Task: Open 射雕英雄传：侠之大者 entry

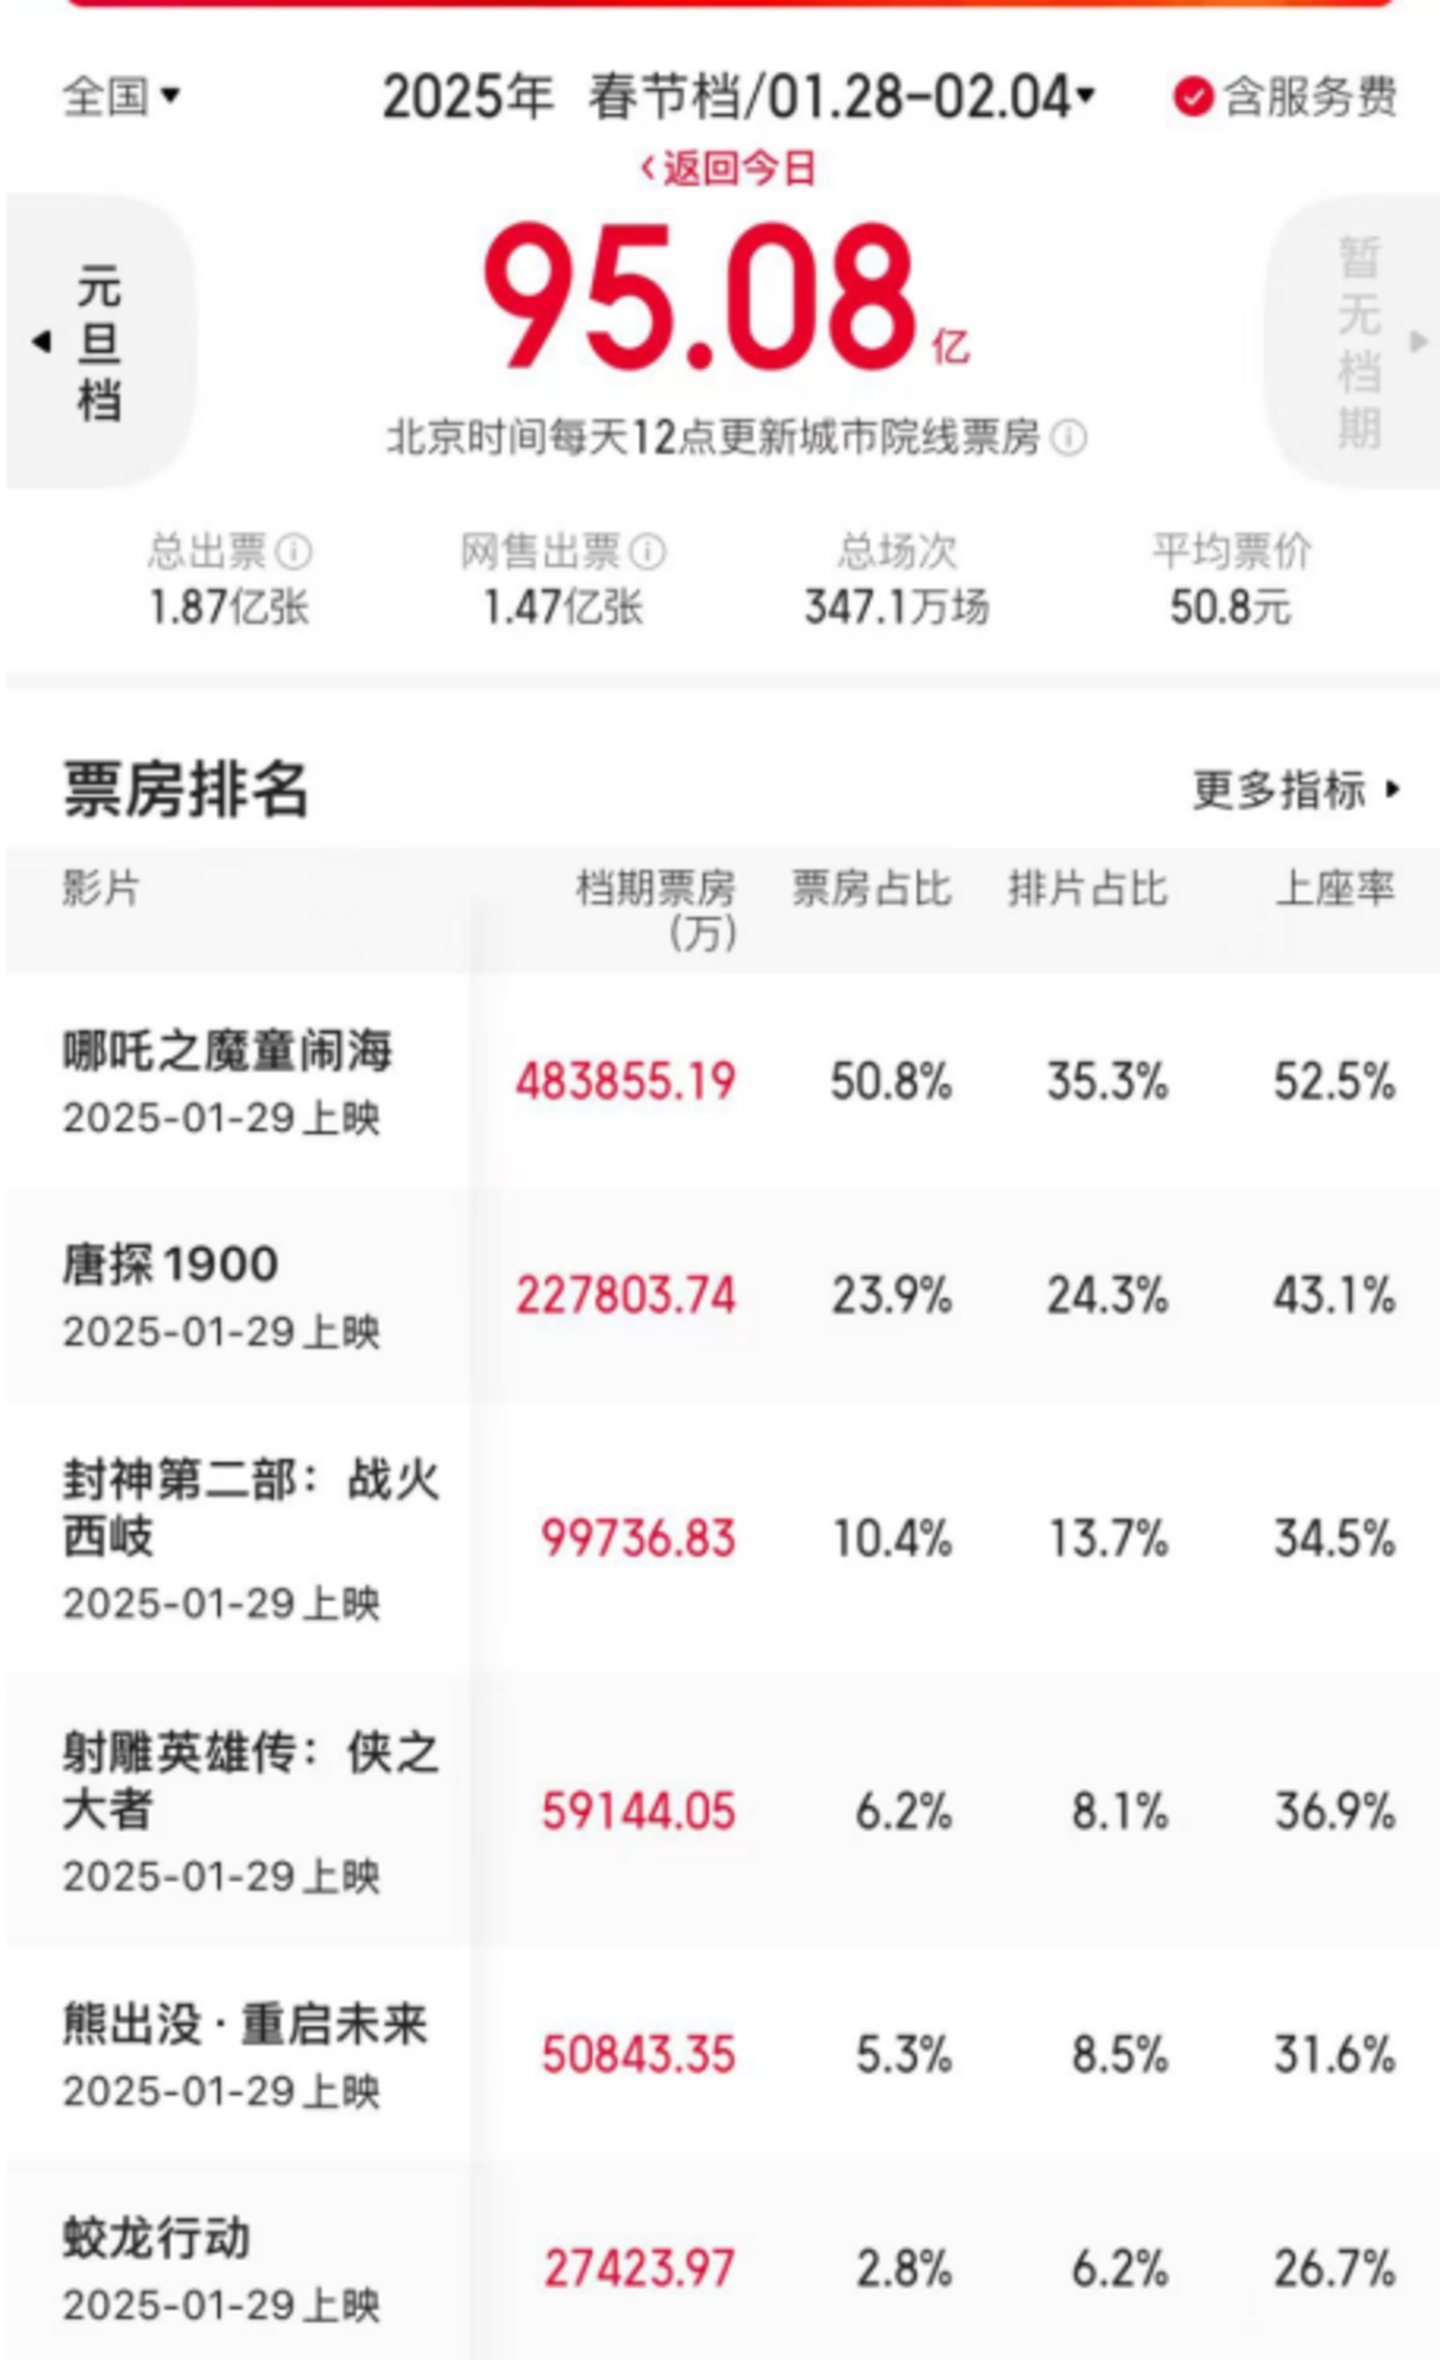Action: coord(250,1780)
